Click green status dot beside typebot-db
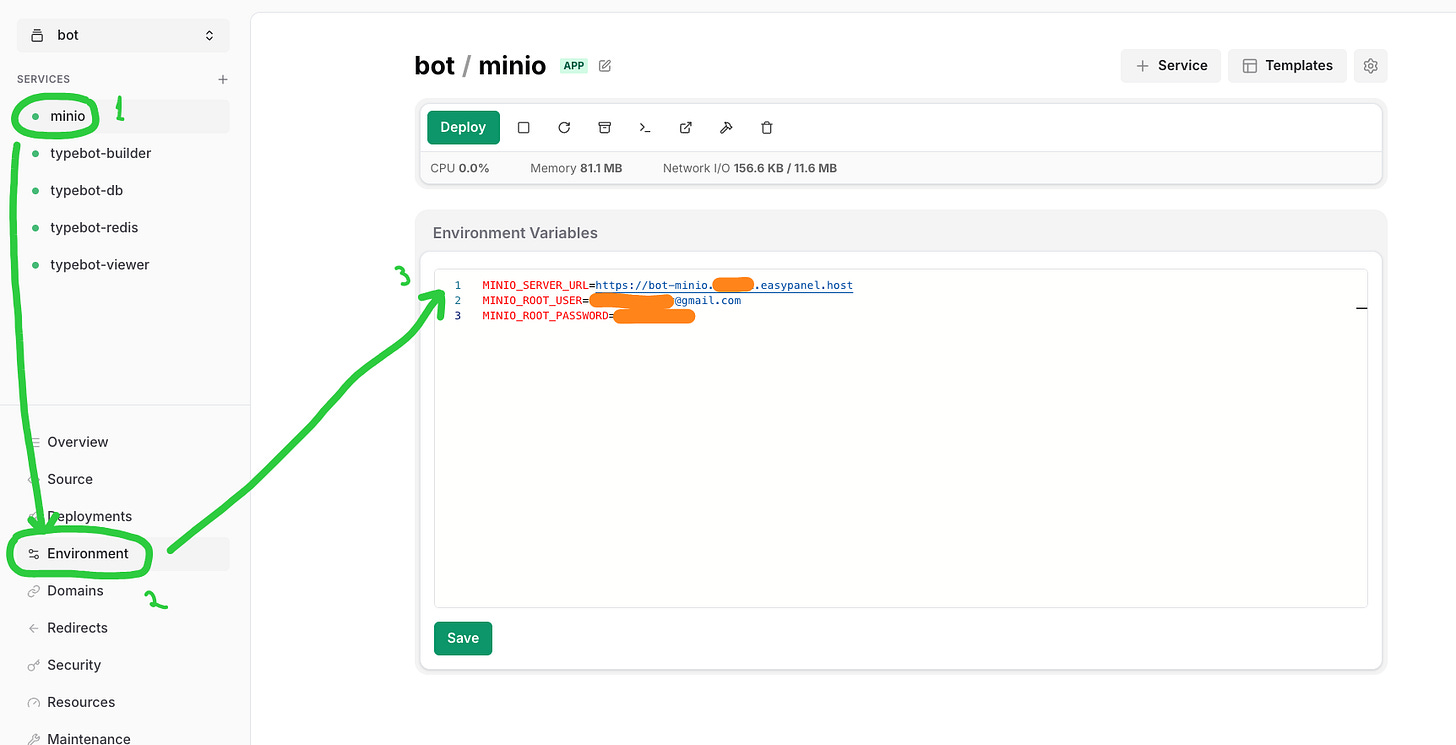This screenshot has width=1456, height=745. click(36, 190)
